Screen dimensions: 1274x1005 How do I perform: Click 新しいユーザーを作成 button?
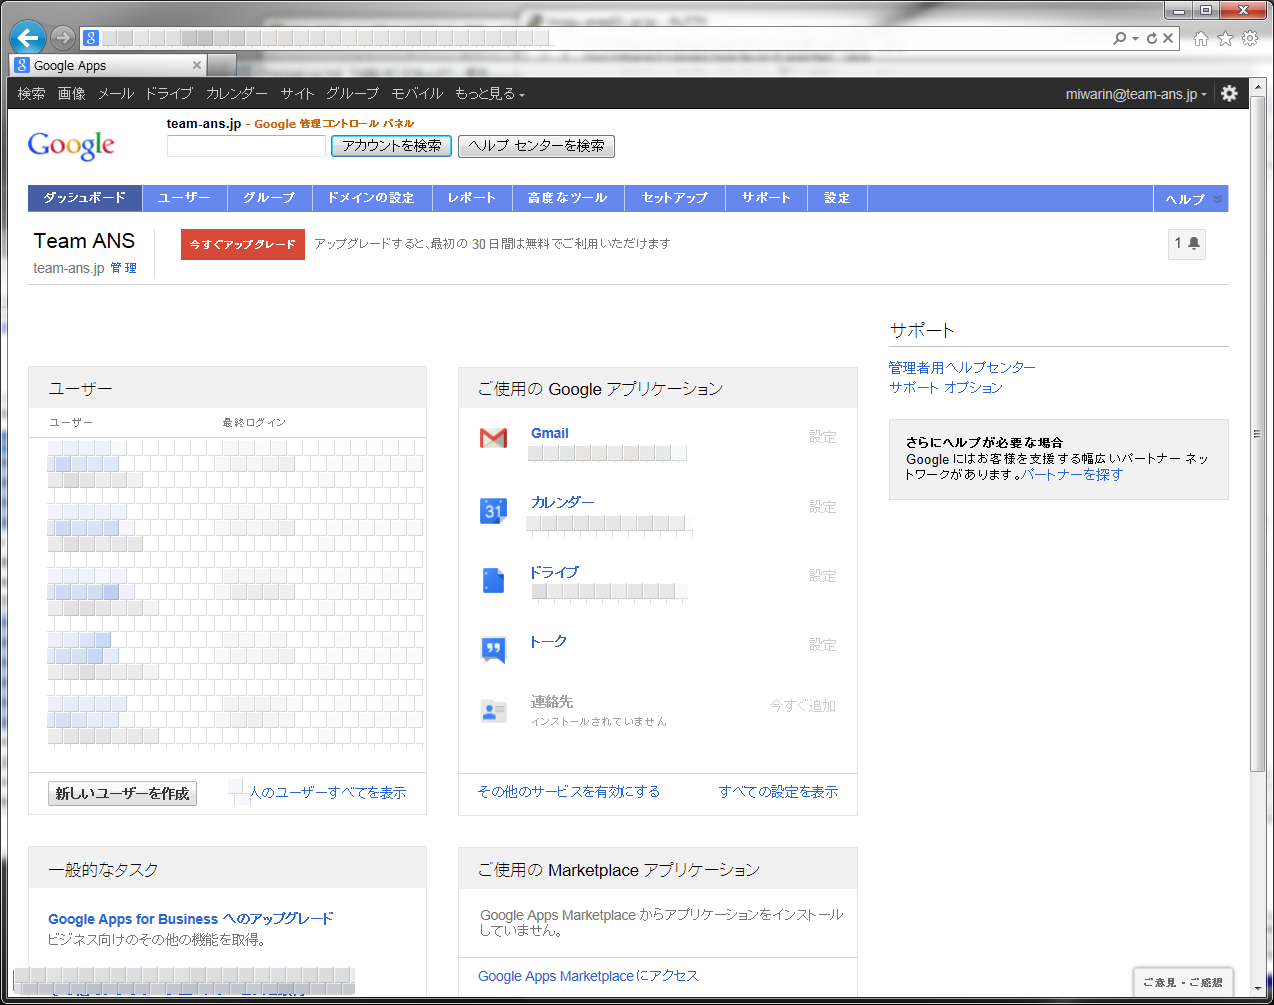pyautogui.click(x=122, y=793)
